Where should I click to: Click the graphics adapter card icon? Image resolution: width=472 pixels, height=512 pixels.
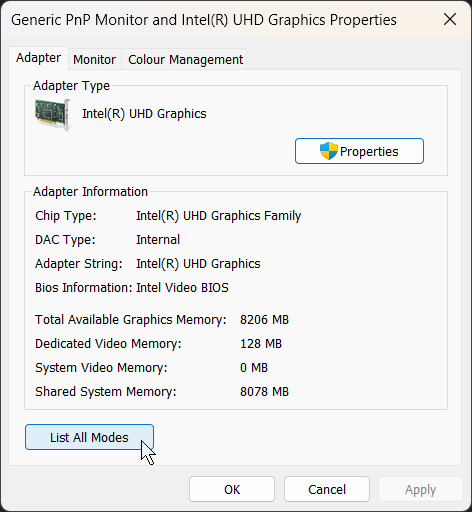(53, 114)
